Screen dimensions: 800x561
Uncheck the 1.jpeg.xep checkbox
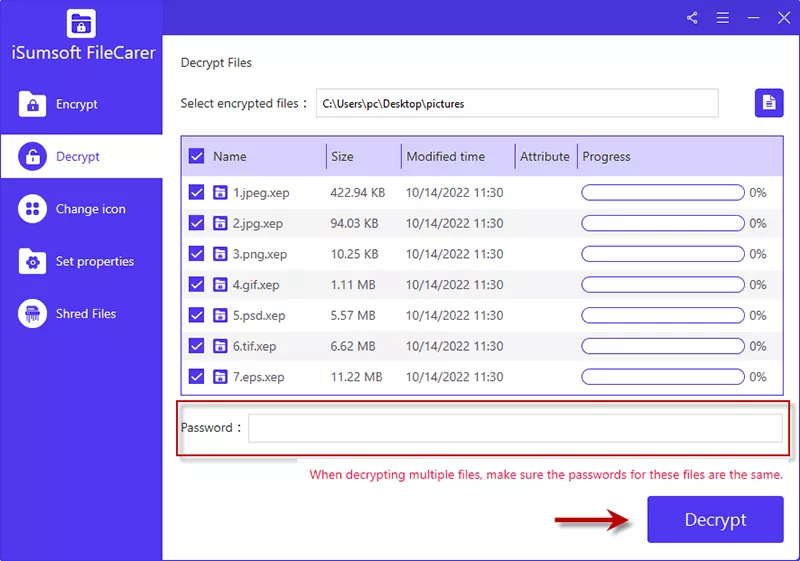coord(196,193)
